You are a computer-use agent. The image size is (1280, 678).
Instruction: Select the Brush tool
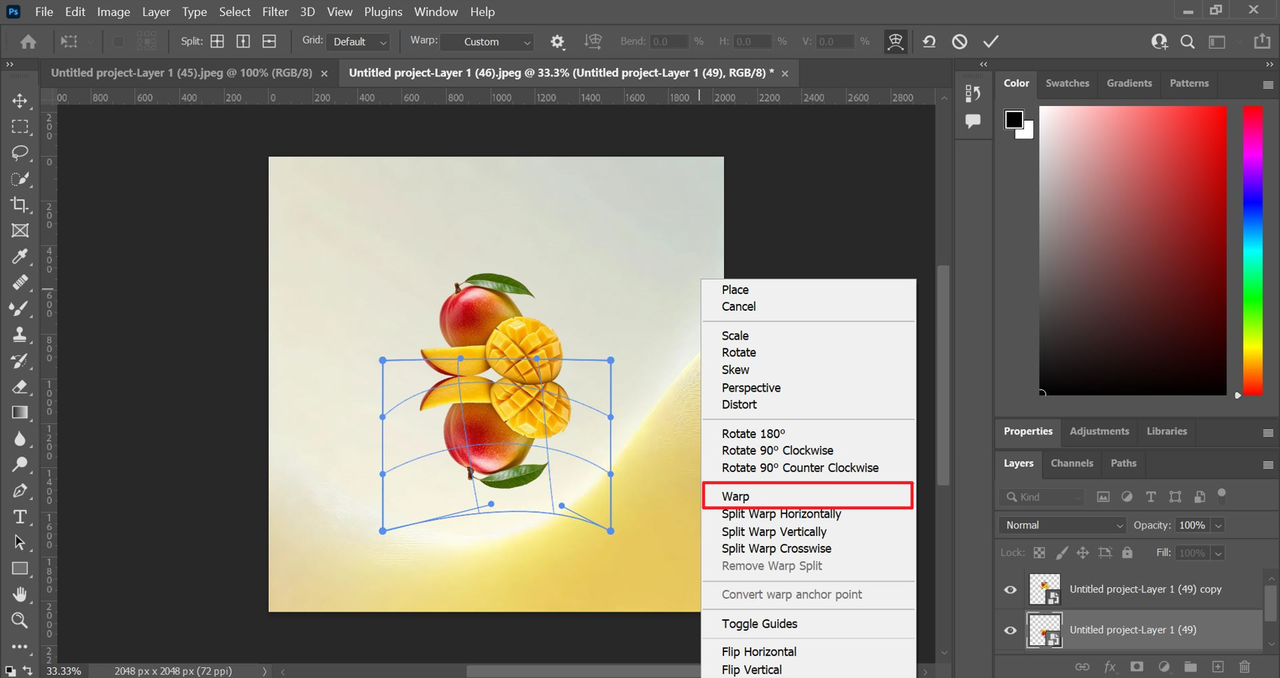click(19, 309)
